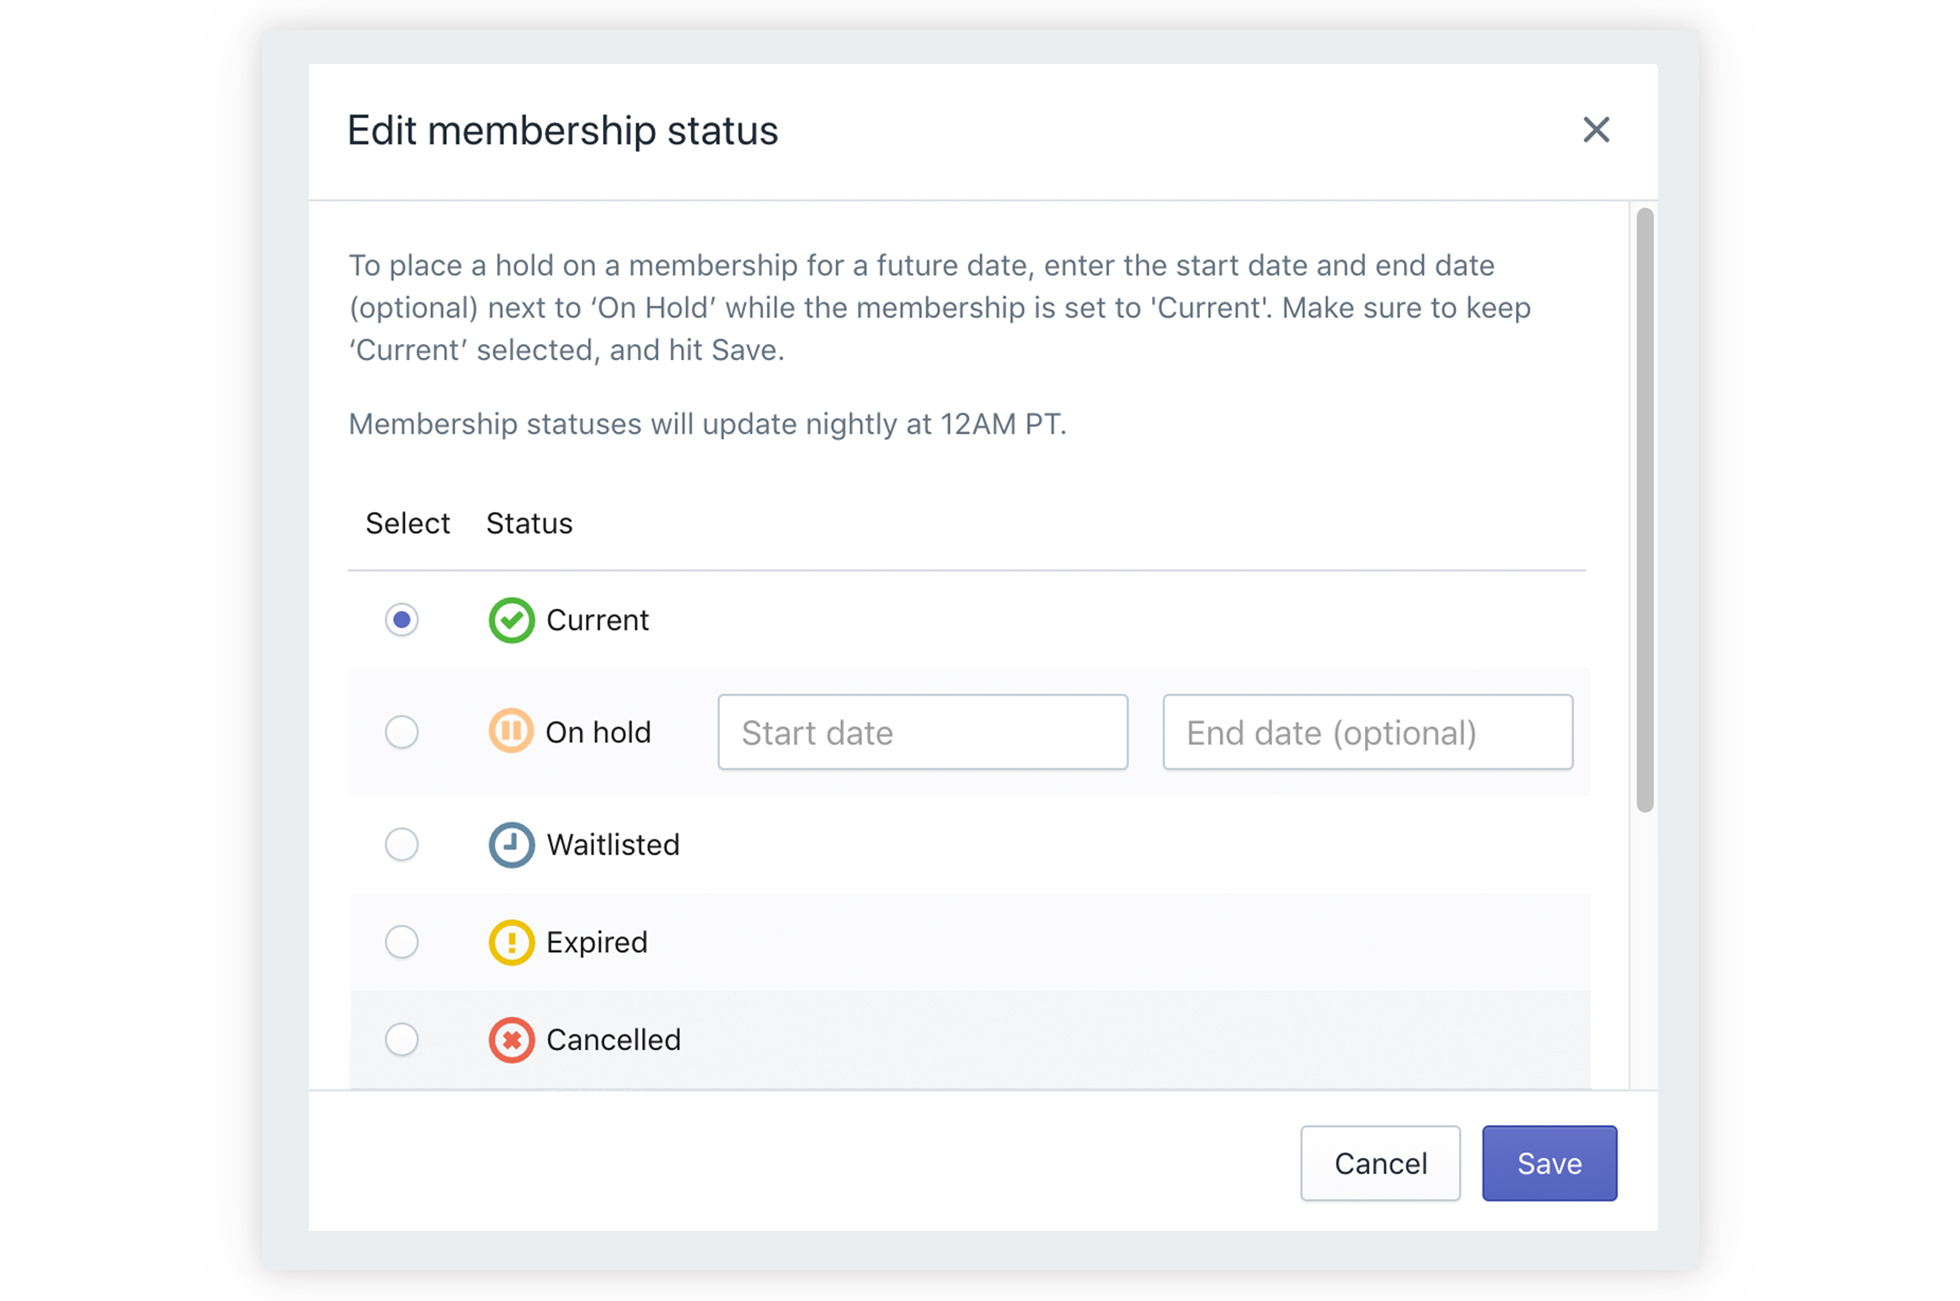The width and height of the screenshot is (1960, 1301).
Task: Click the green Current checkmark icon
Action: click(x=511, y=620)
